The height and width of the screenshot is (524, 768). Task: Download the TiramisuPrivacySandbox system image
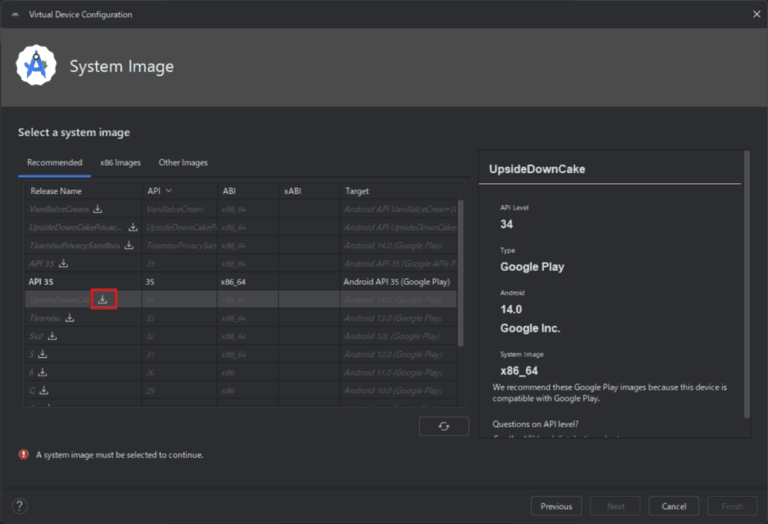point(127,245)
